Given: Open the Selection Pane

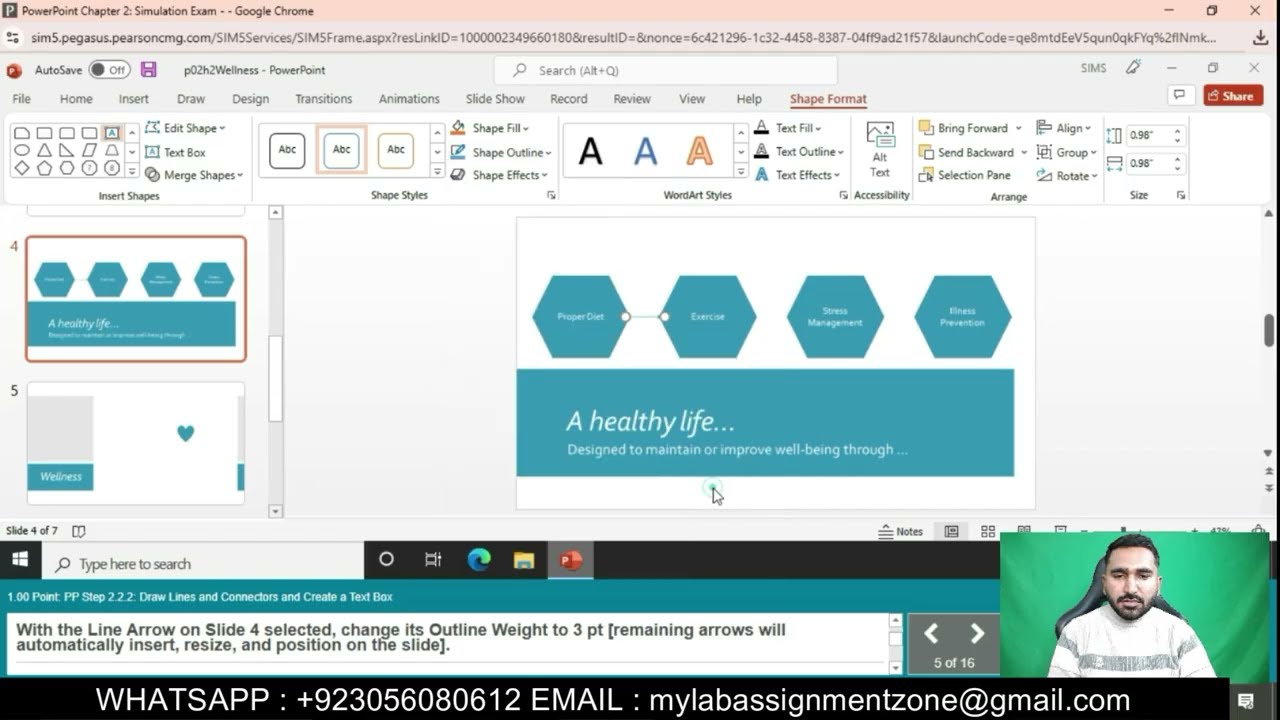Looking at the screenshot, I should tap(964, 175).
